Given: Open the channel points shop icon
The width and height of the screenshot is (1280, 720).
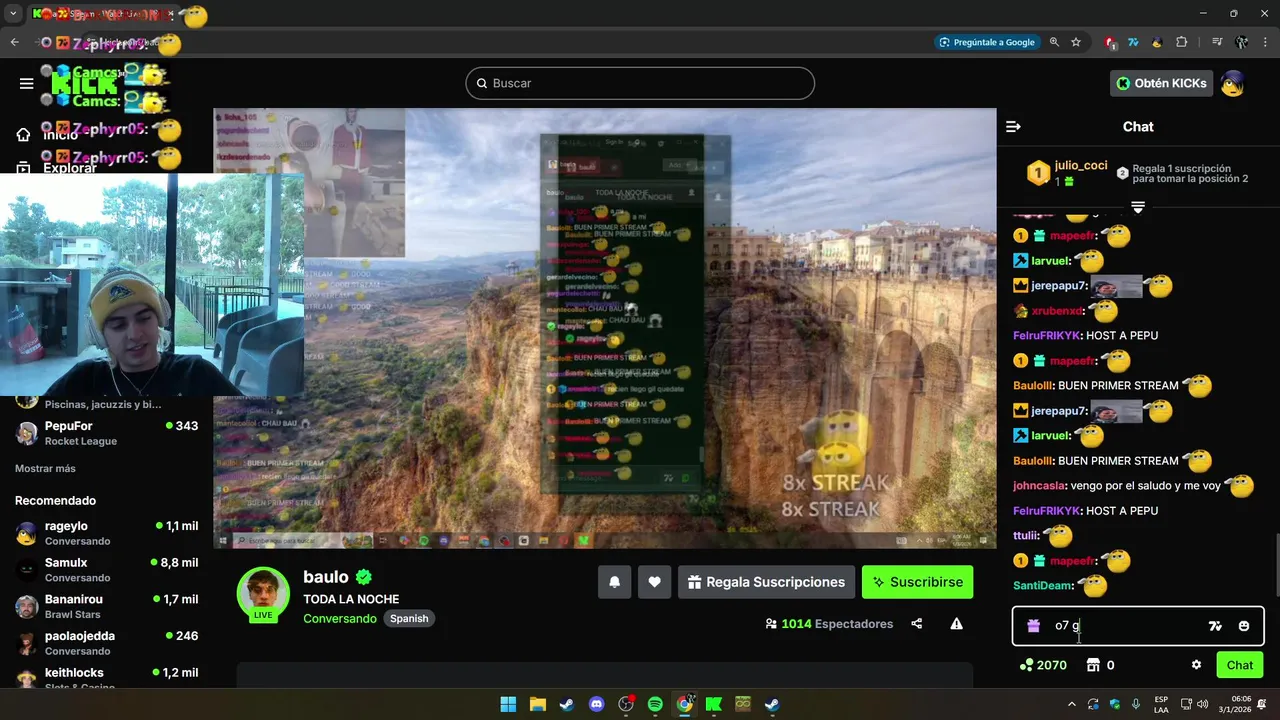Looking at the screenshot, I should point(1093,665).
